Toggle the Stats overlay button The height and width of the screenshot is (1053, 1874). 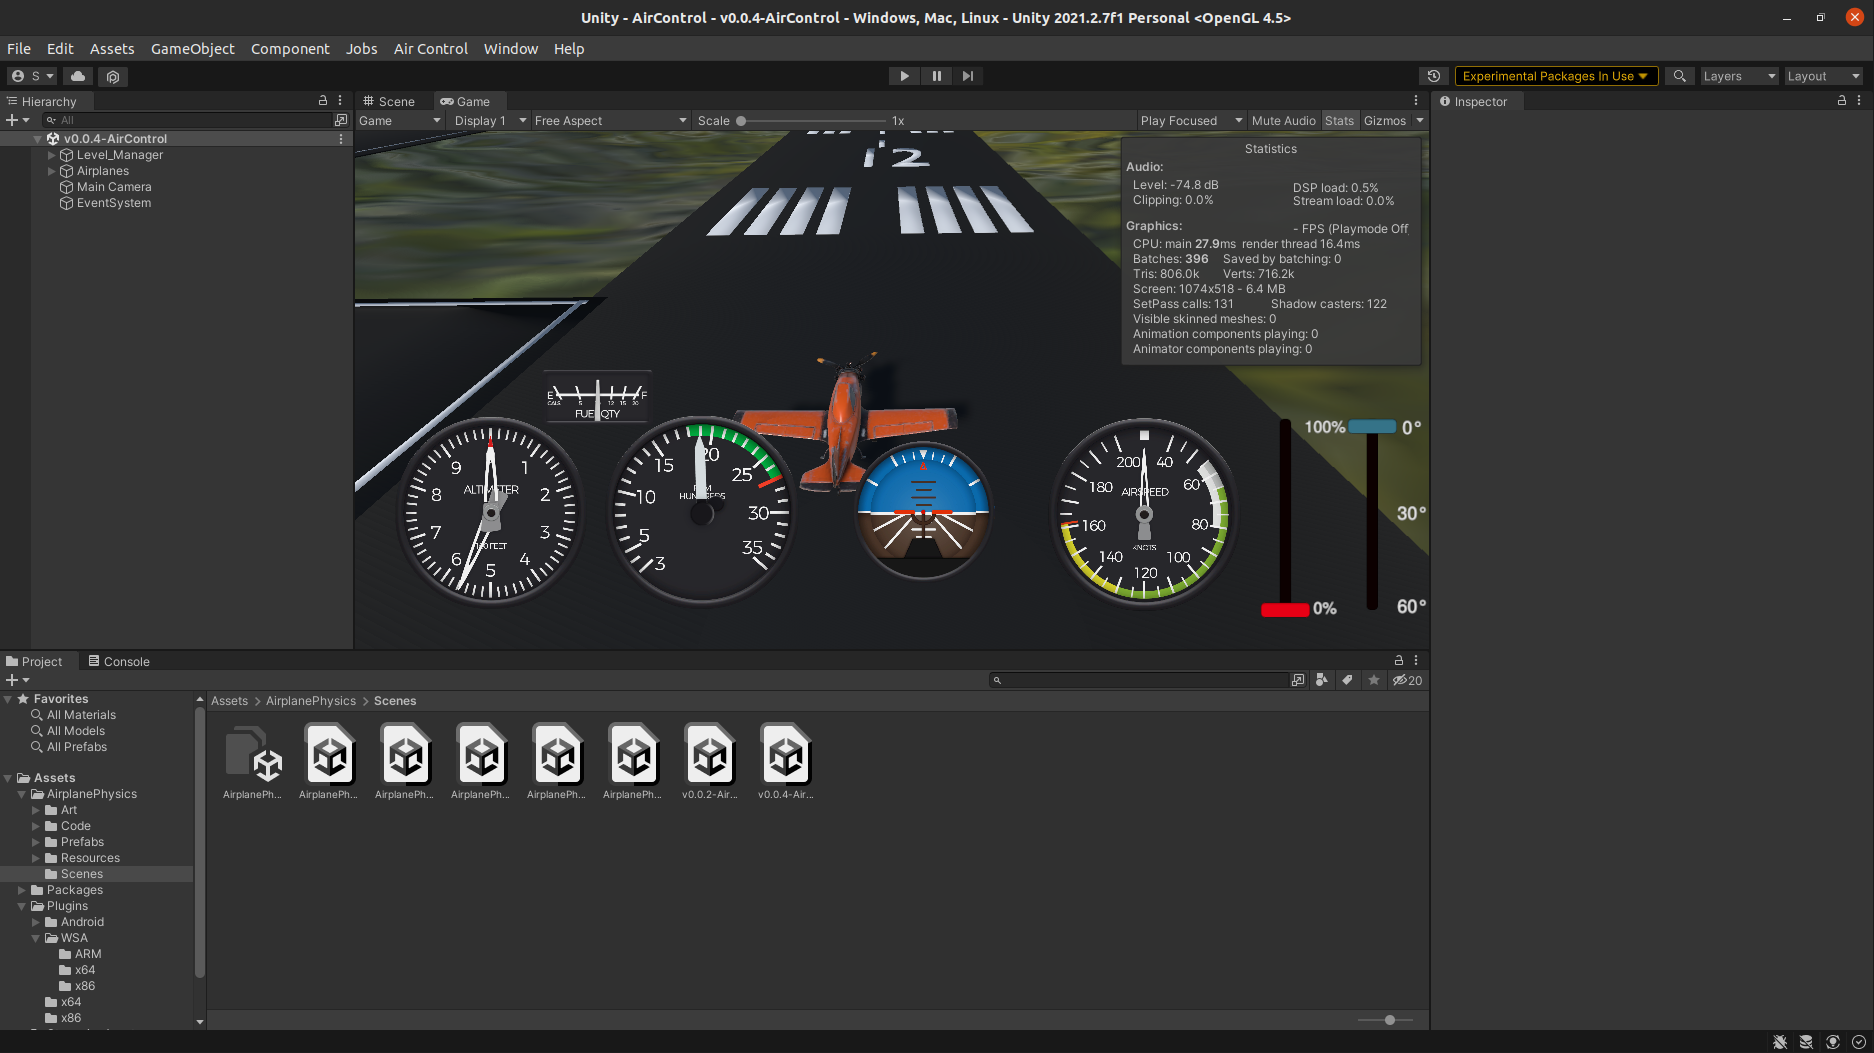tap(1339, 121)
